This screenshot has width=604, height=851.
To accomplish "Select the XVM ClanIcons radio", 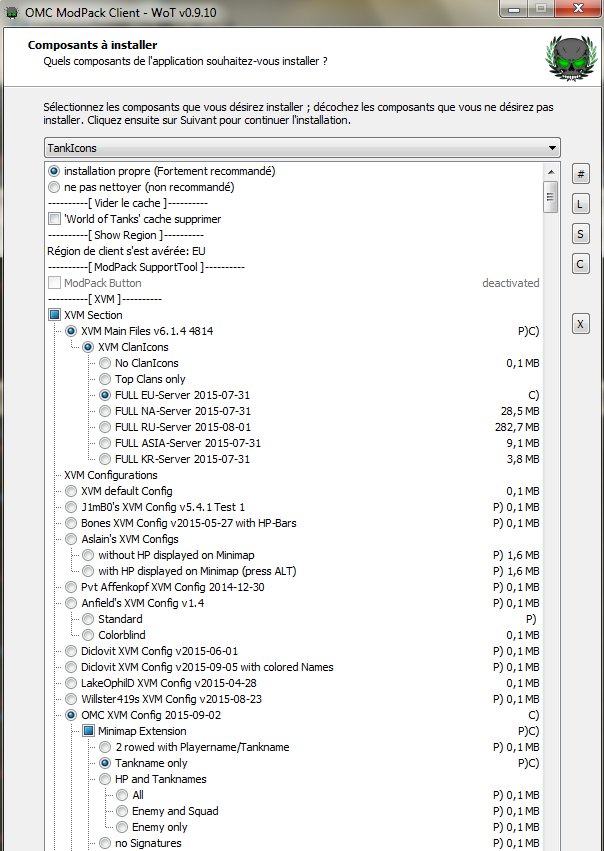I will [x=88, y=347].
